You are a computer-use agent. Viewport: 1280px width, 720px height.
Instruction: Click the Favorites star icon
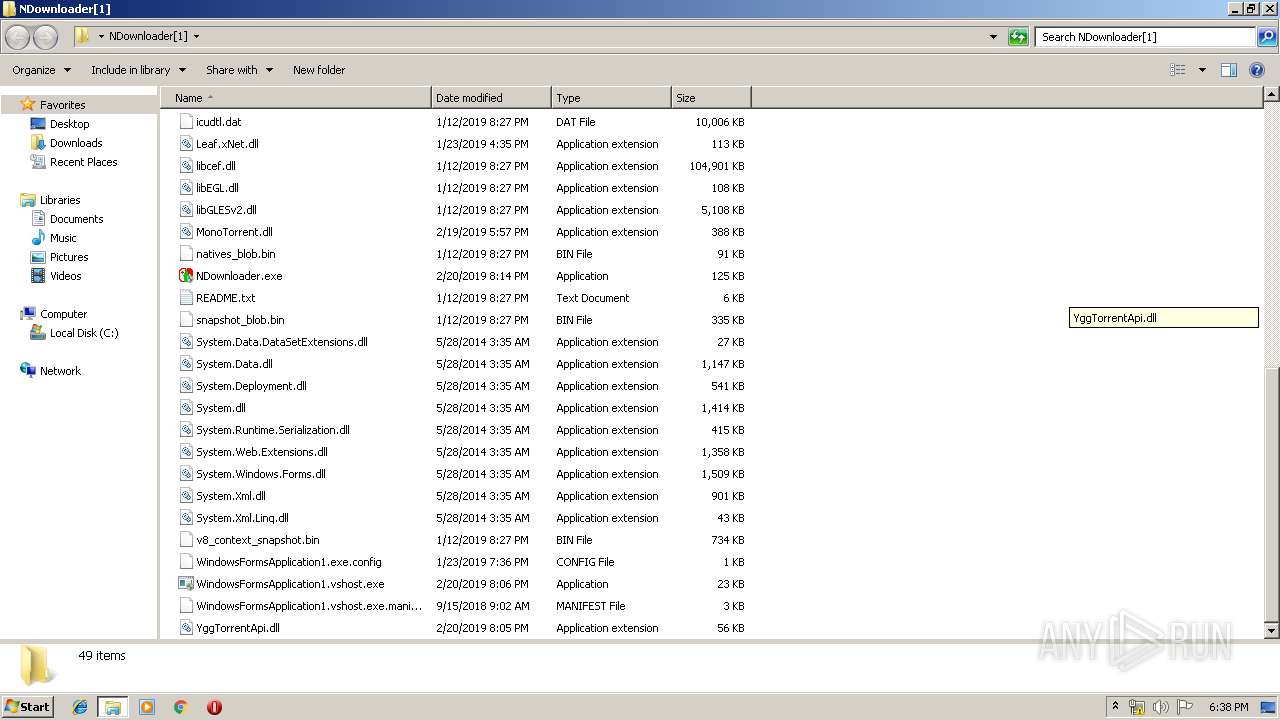(x=28, y=104)
